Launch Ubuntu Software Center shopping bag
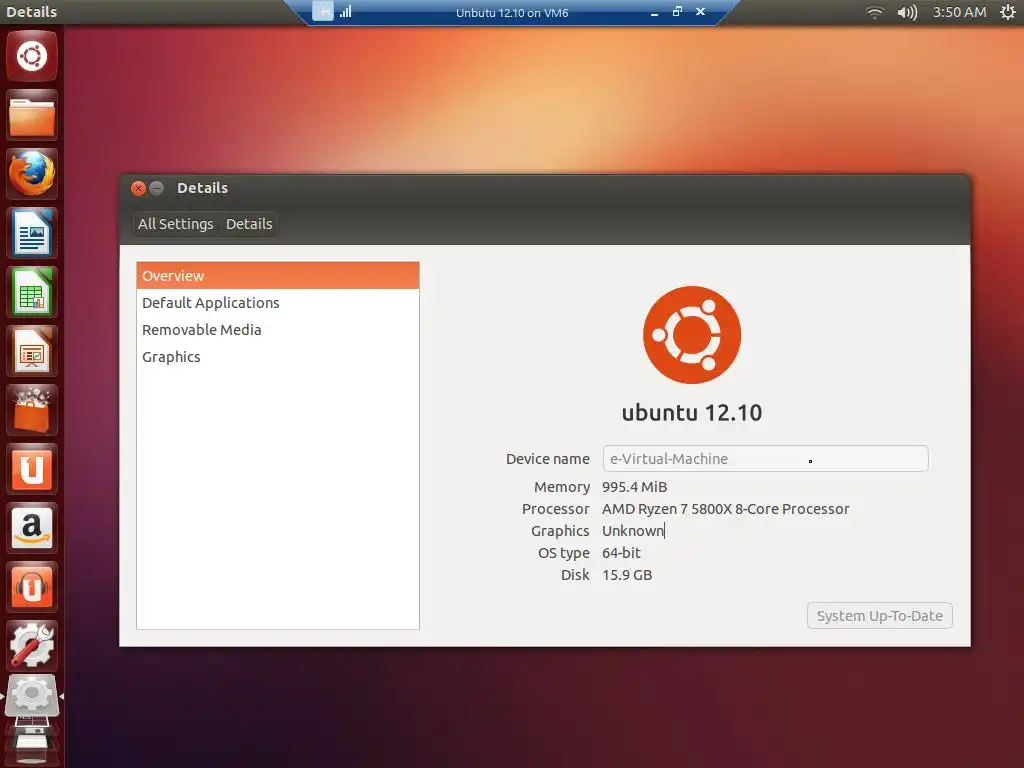The width and height of the screenshot is (1024, 768). click(x=32, y=410)
